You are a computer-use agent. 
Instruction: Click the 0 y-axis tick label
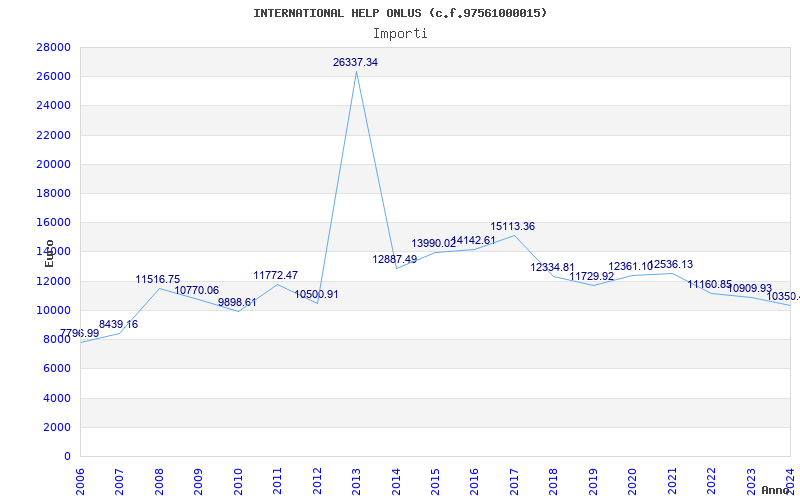tap(67, 456)
